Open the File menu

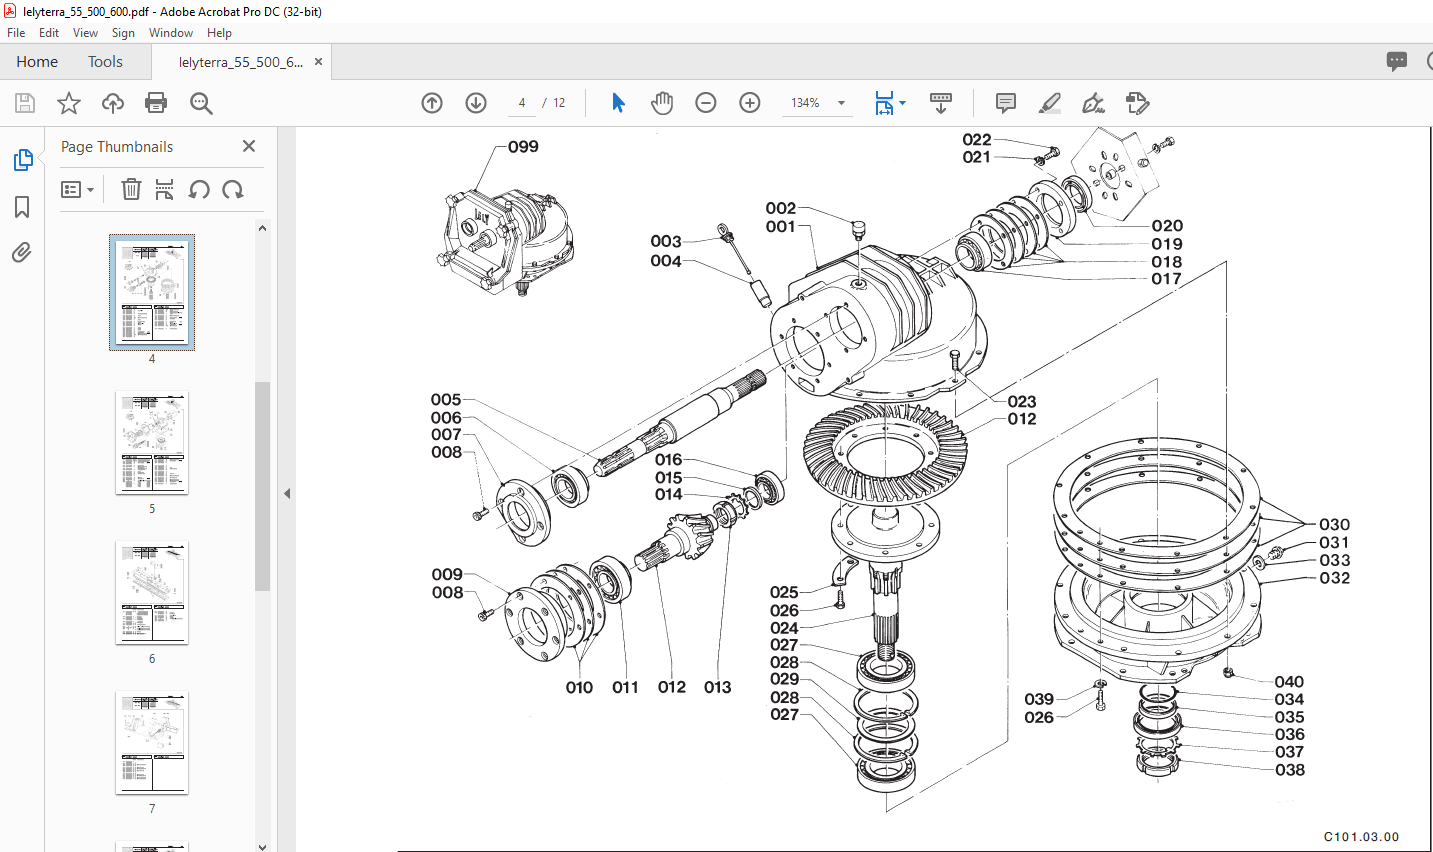pyautogui.click(x=16, y=33)
